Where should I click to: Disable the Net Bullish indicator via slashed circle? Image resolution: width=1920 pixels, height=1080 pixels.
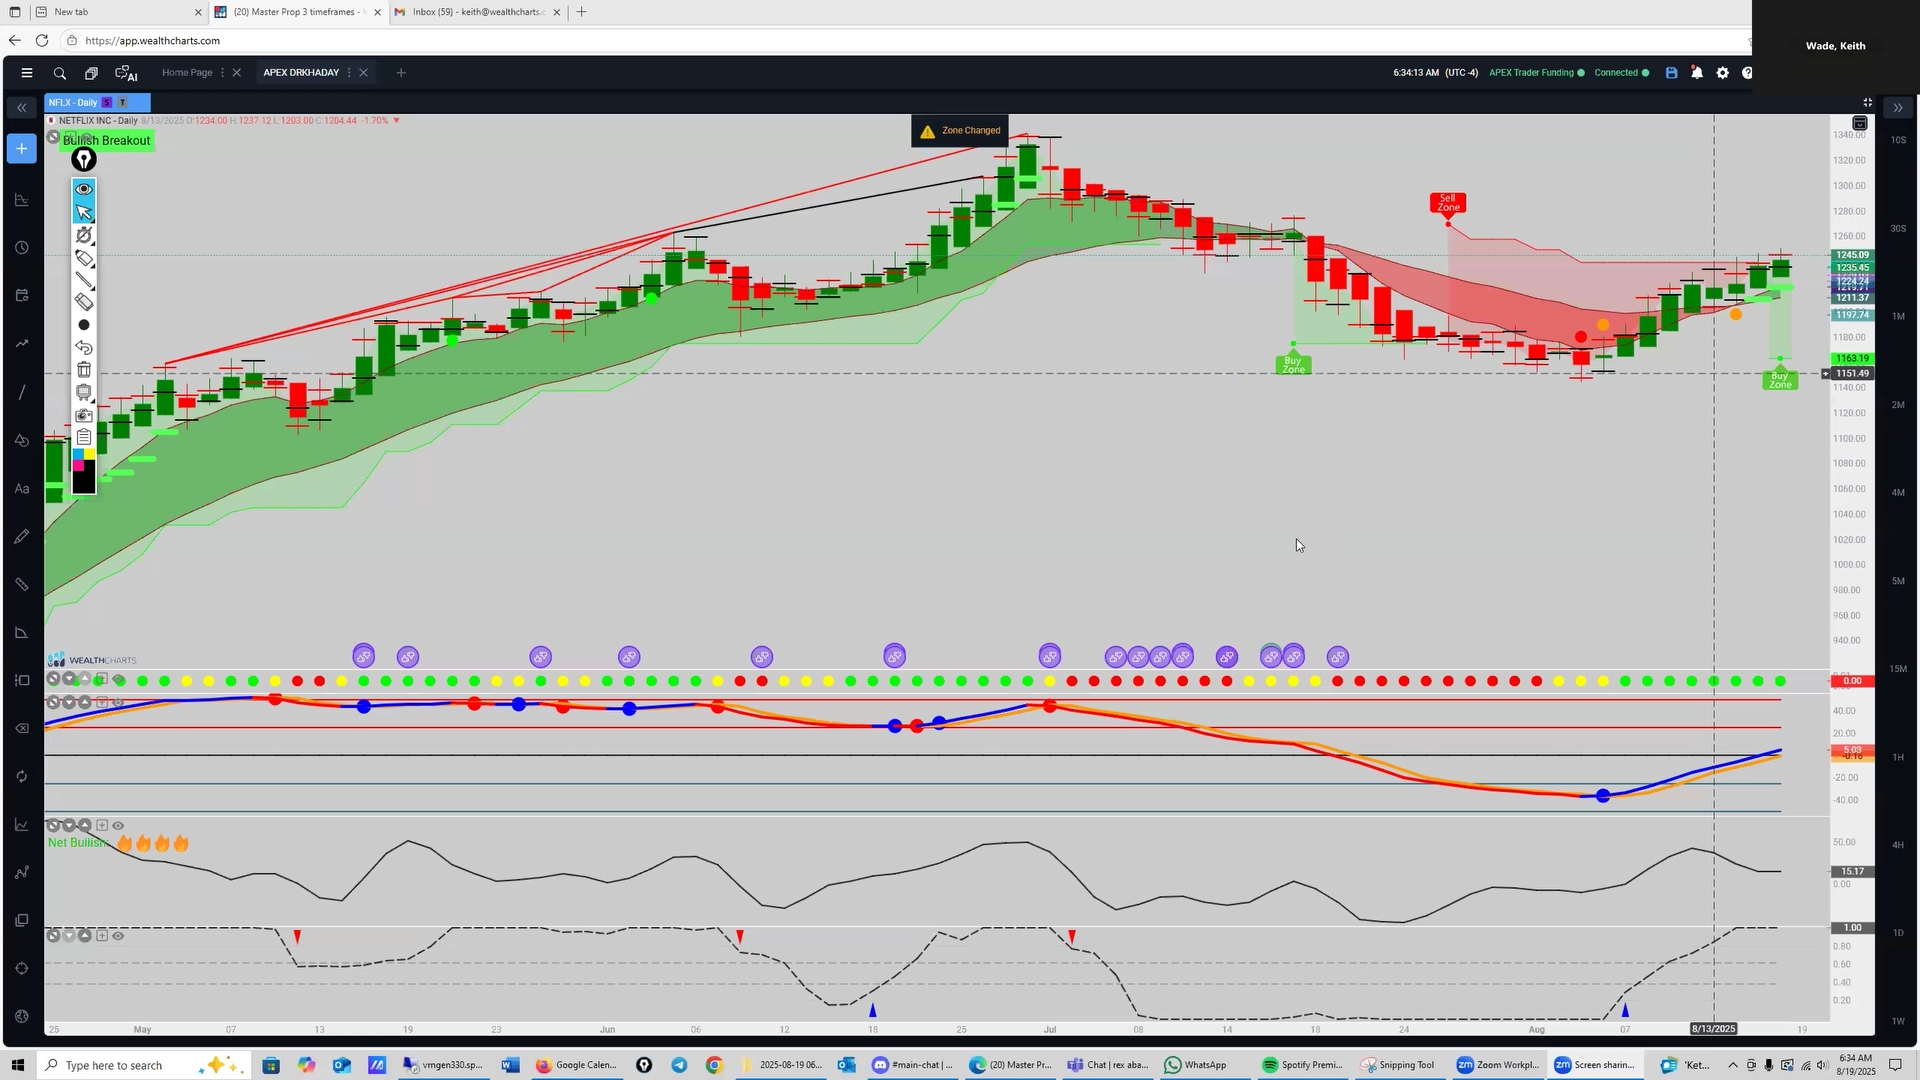point(53,826)
